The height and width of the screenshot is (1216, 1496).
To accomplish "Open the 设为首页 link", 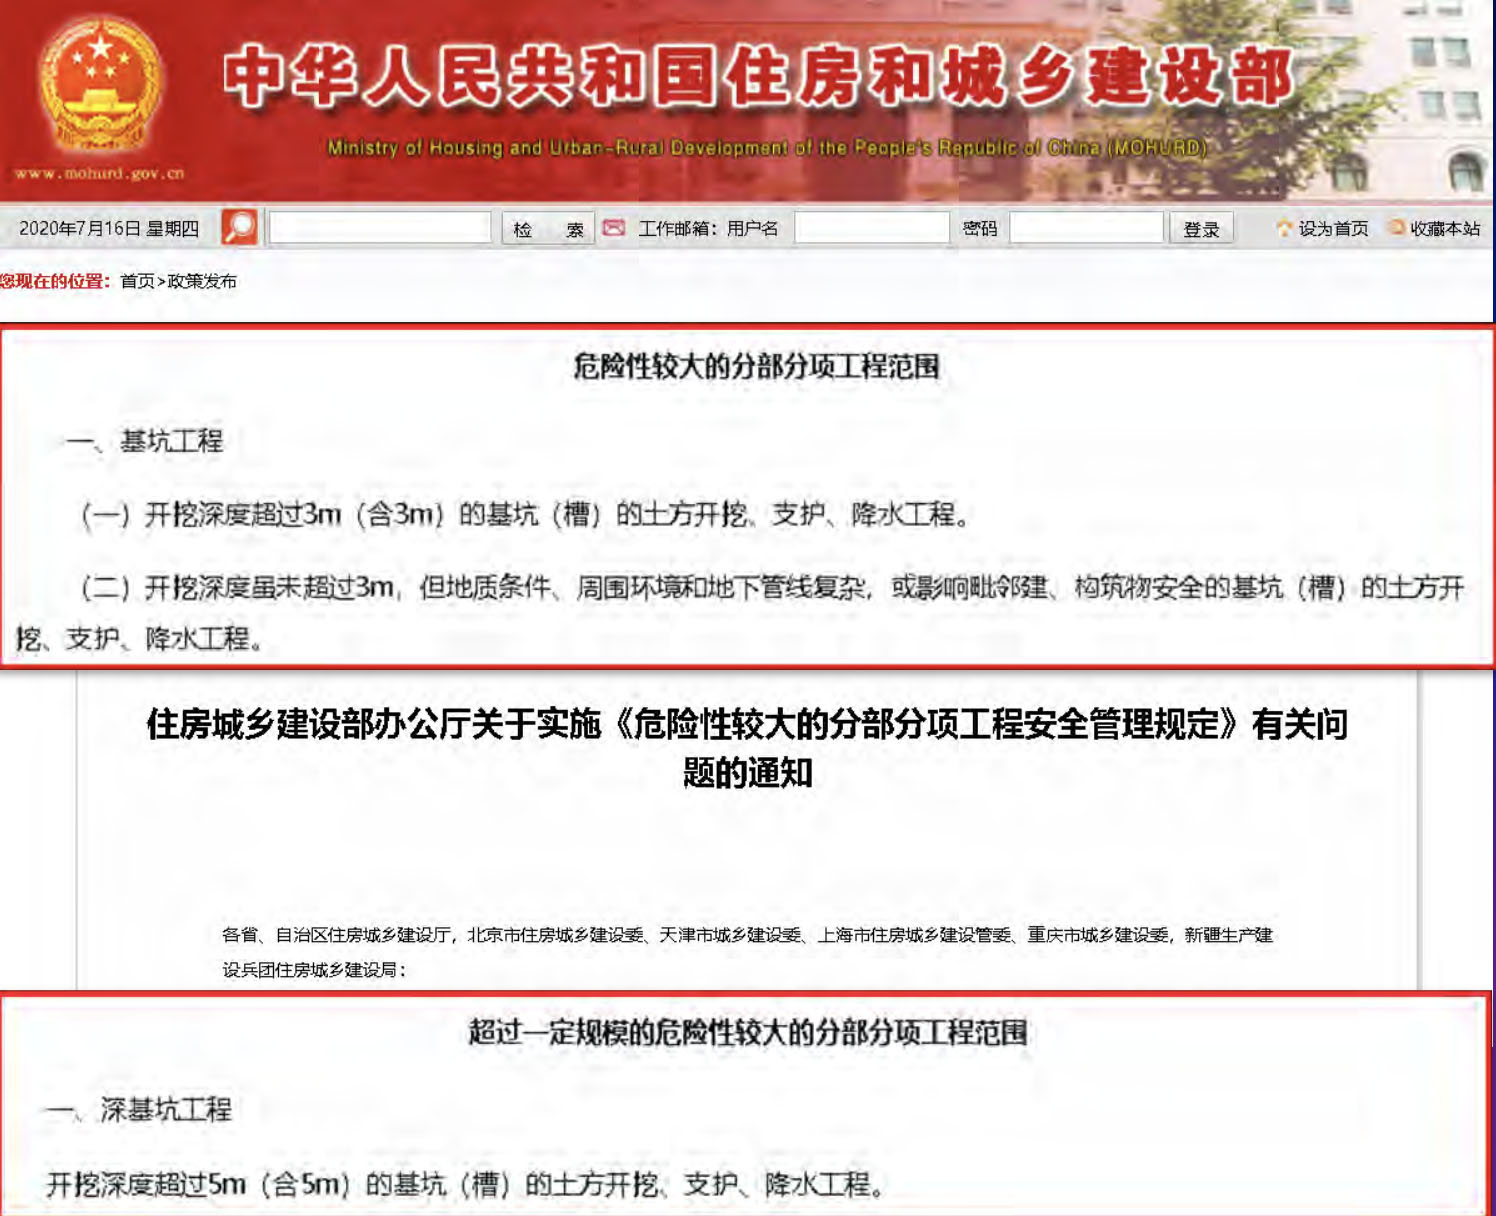I will pos(1333,229).
